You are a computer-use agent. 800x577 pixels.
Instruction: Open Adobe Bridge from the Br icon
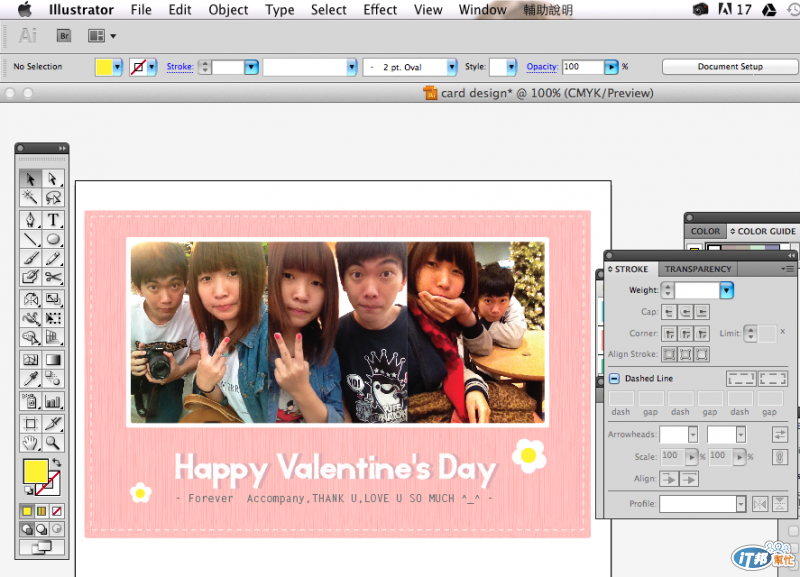point(64,35)
